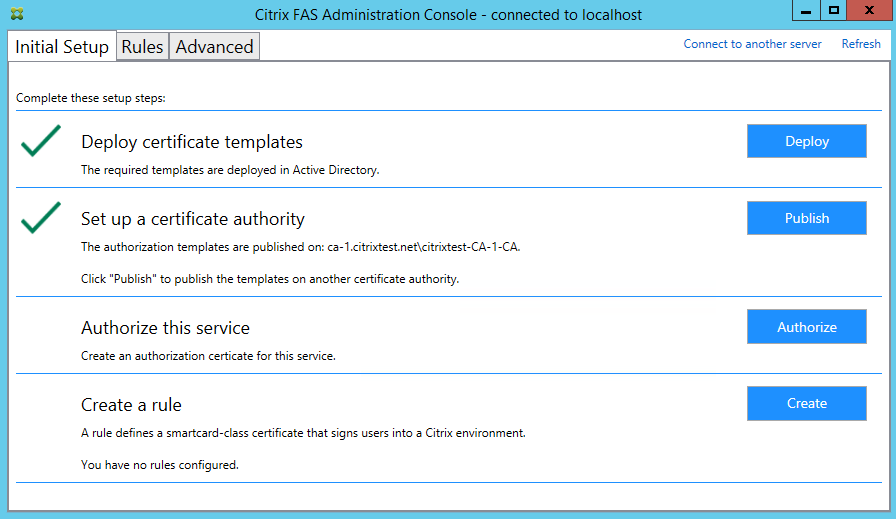Go to the Advanced tab
This screenshot has height=519, width=896.
point(214,47)
